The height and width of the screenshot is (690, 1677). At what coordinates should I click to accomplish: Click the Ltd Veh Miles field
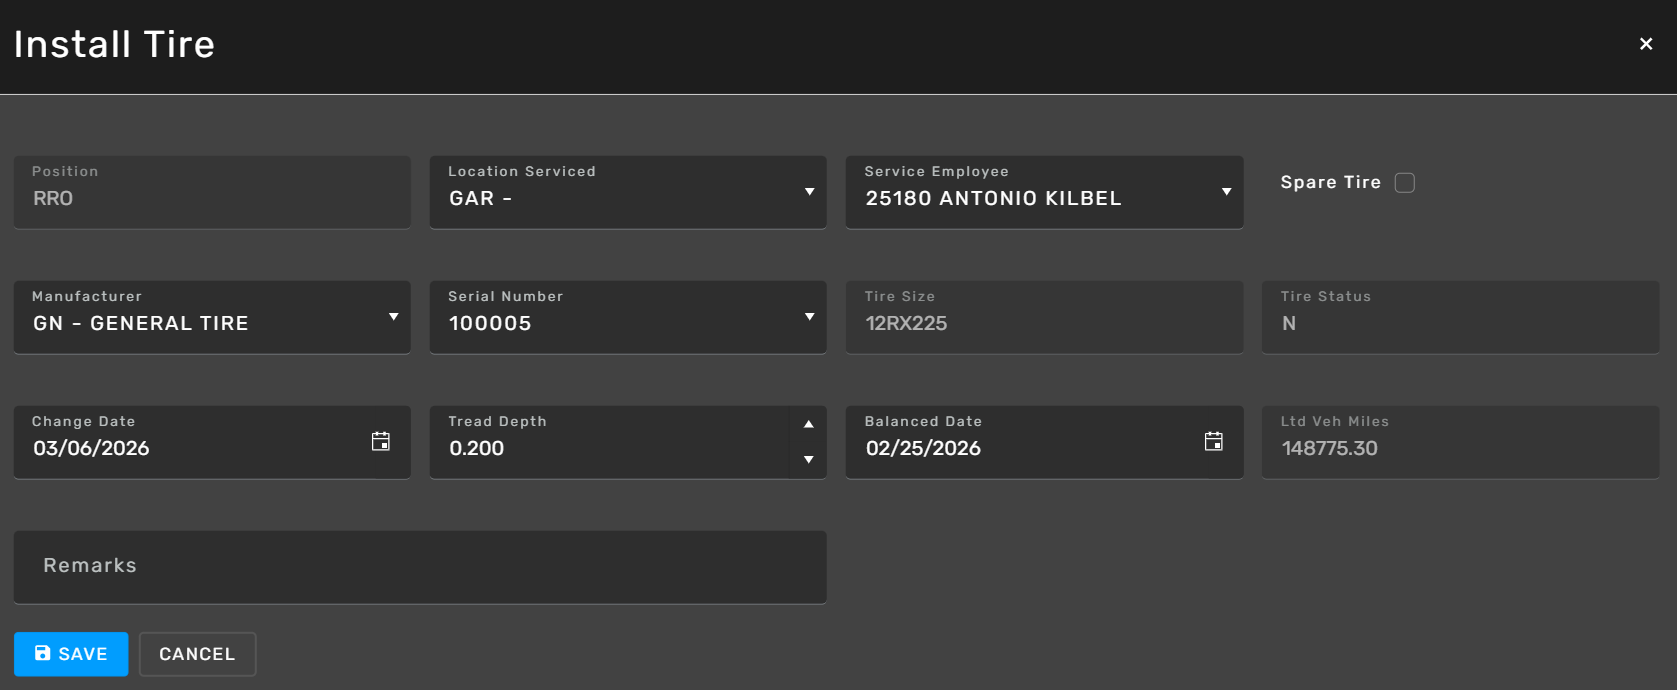pos(1460,448)
